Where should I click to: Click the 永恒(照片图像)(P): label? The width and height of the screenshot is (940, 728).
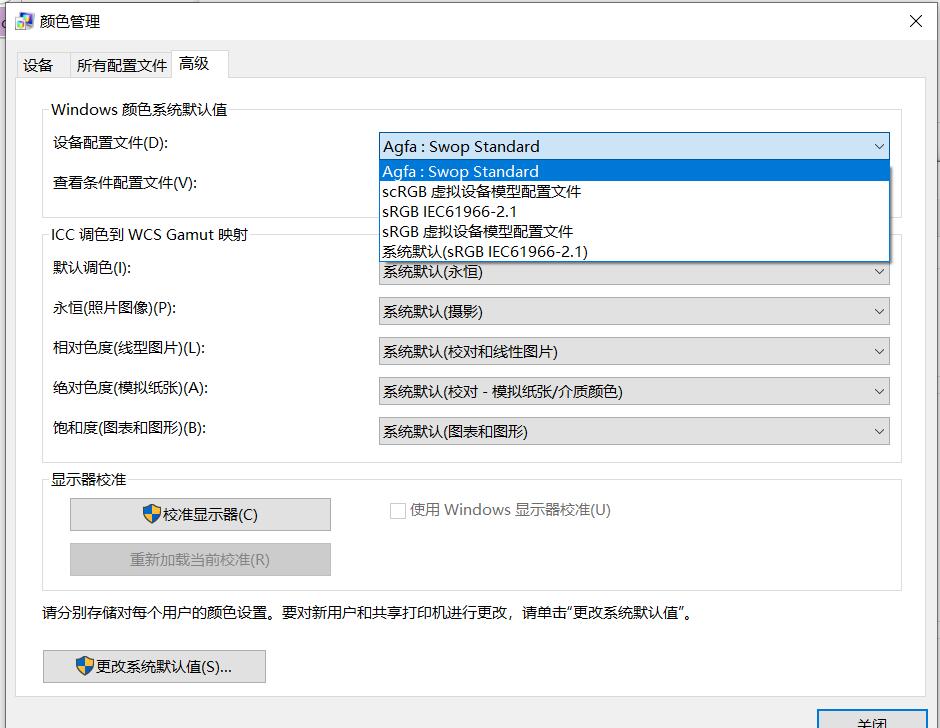click(x=115, y=308)
